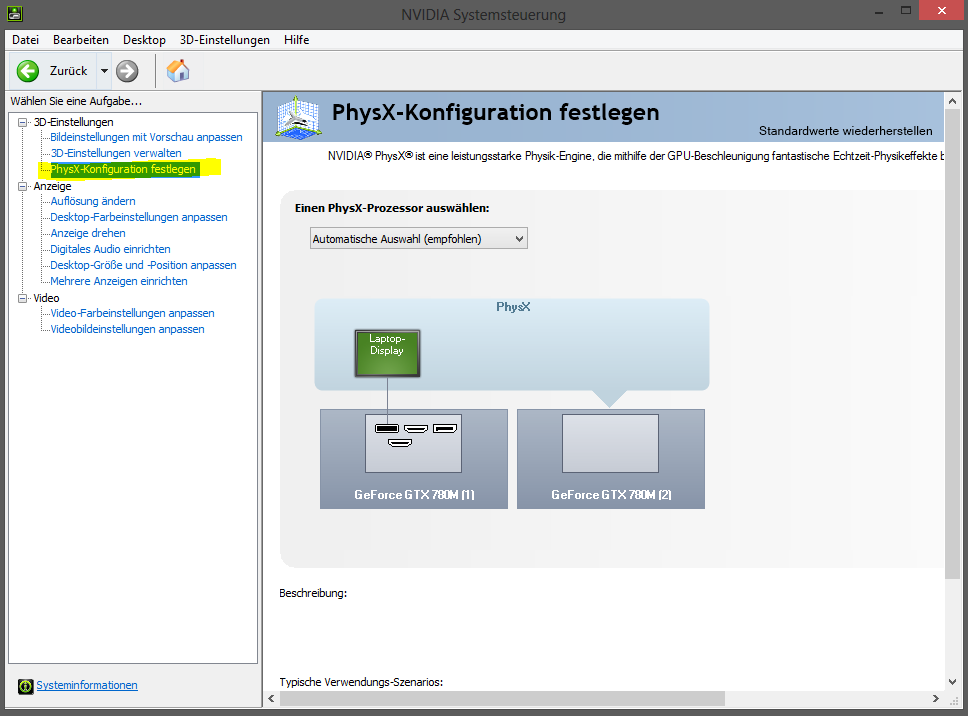Open the home page house icon

[x=178, y=71]
